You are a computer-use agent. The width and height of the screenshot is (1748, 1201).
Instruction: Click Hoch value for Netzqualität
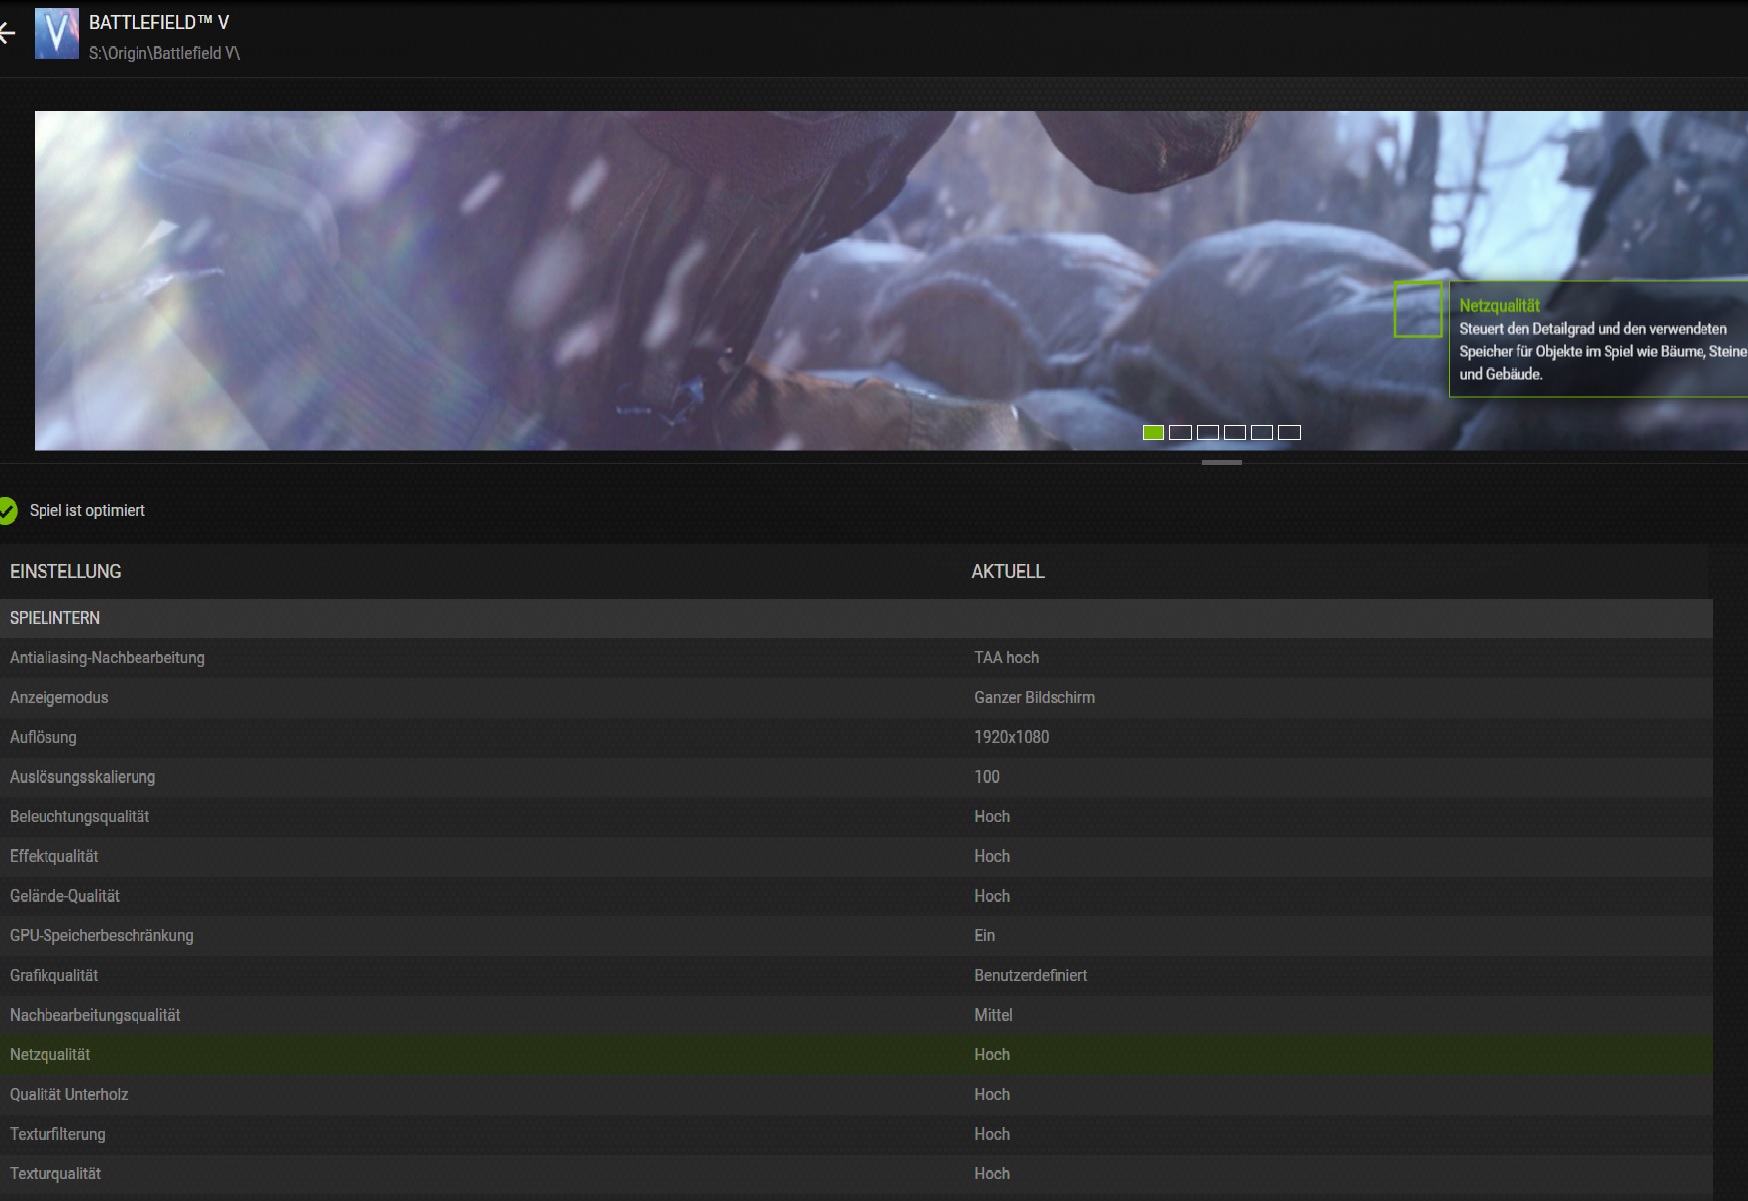point(992,1055)
